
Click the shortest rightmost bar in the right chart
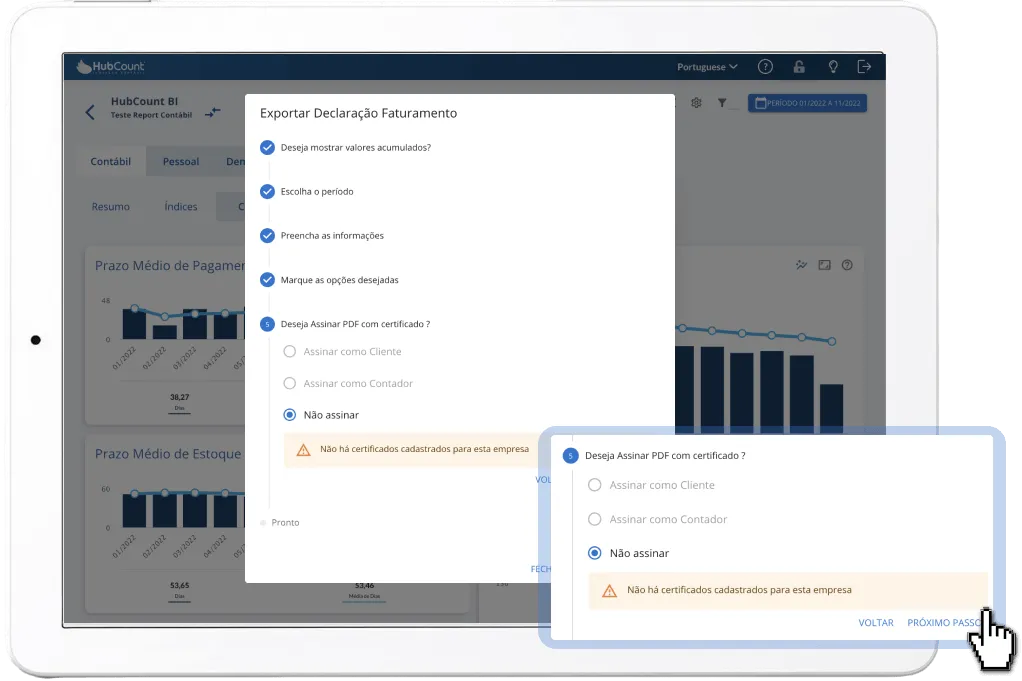point(832,409)
